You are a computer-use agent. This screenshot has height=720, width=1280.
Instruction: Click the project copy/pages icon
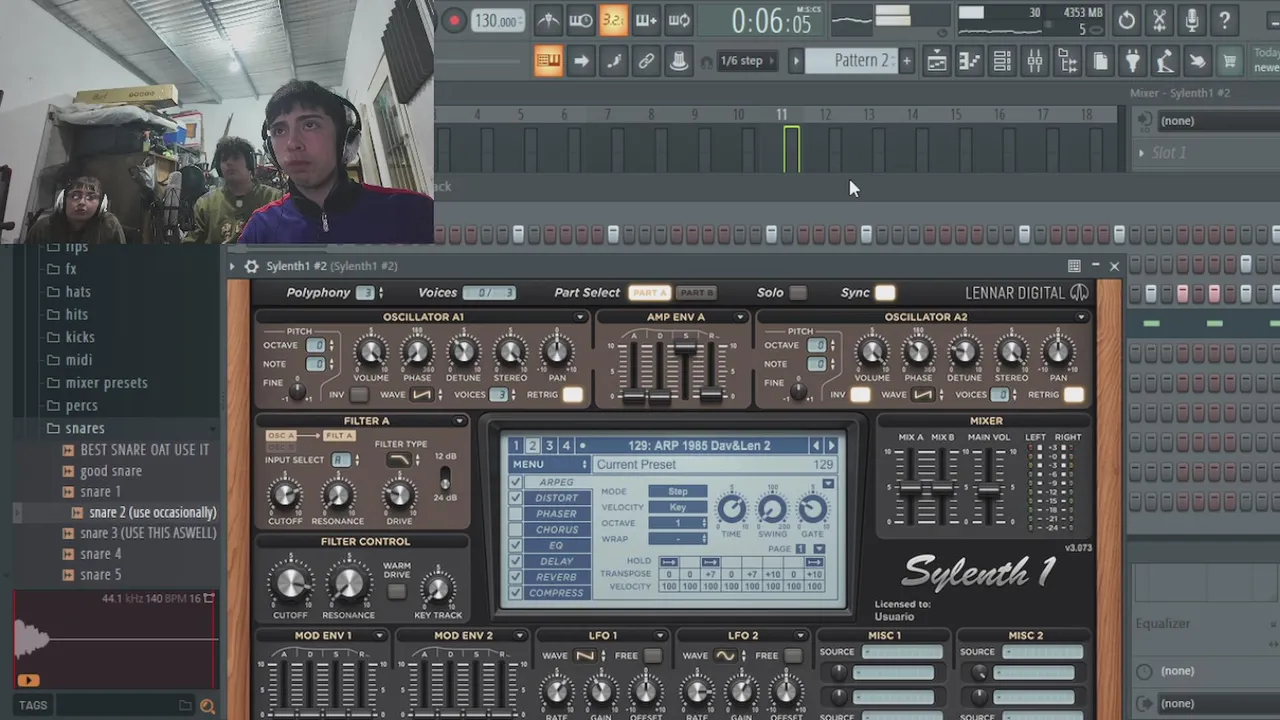pos(1100,62)
